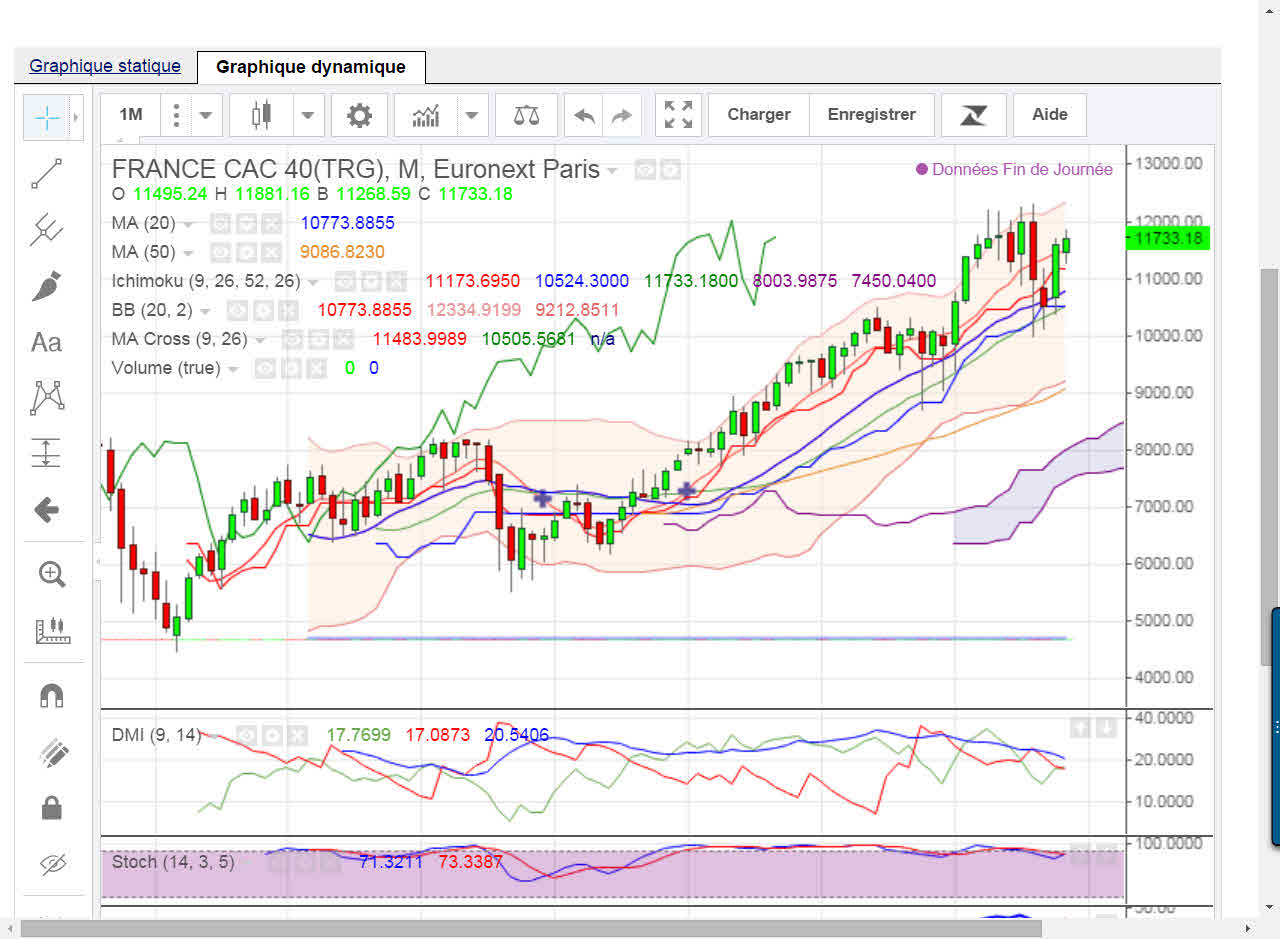Delete the Ichimoku indicator
This screenshot has height=939, width=1280.
(x=396, y=281)
